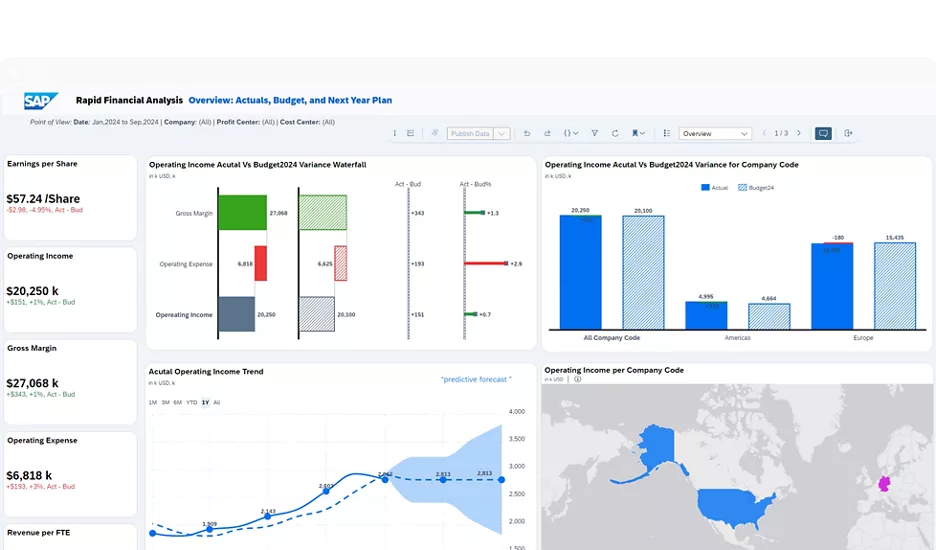Click the undo arrow in the toolbar

[x=527, y=133]
